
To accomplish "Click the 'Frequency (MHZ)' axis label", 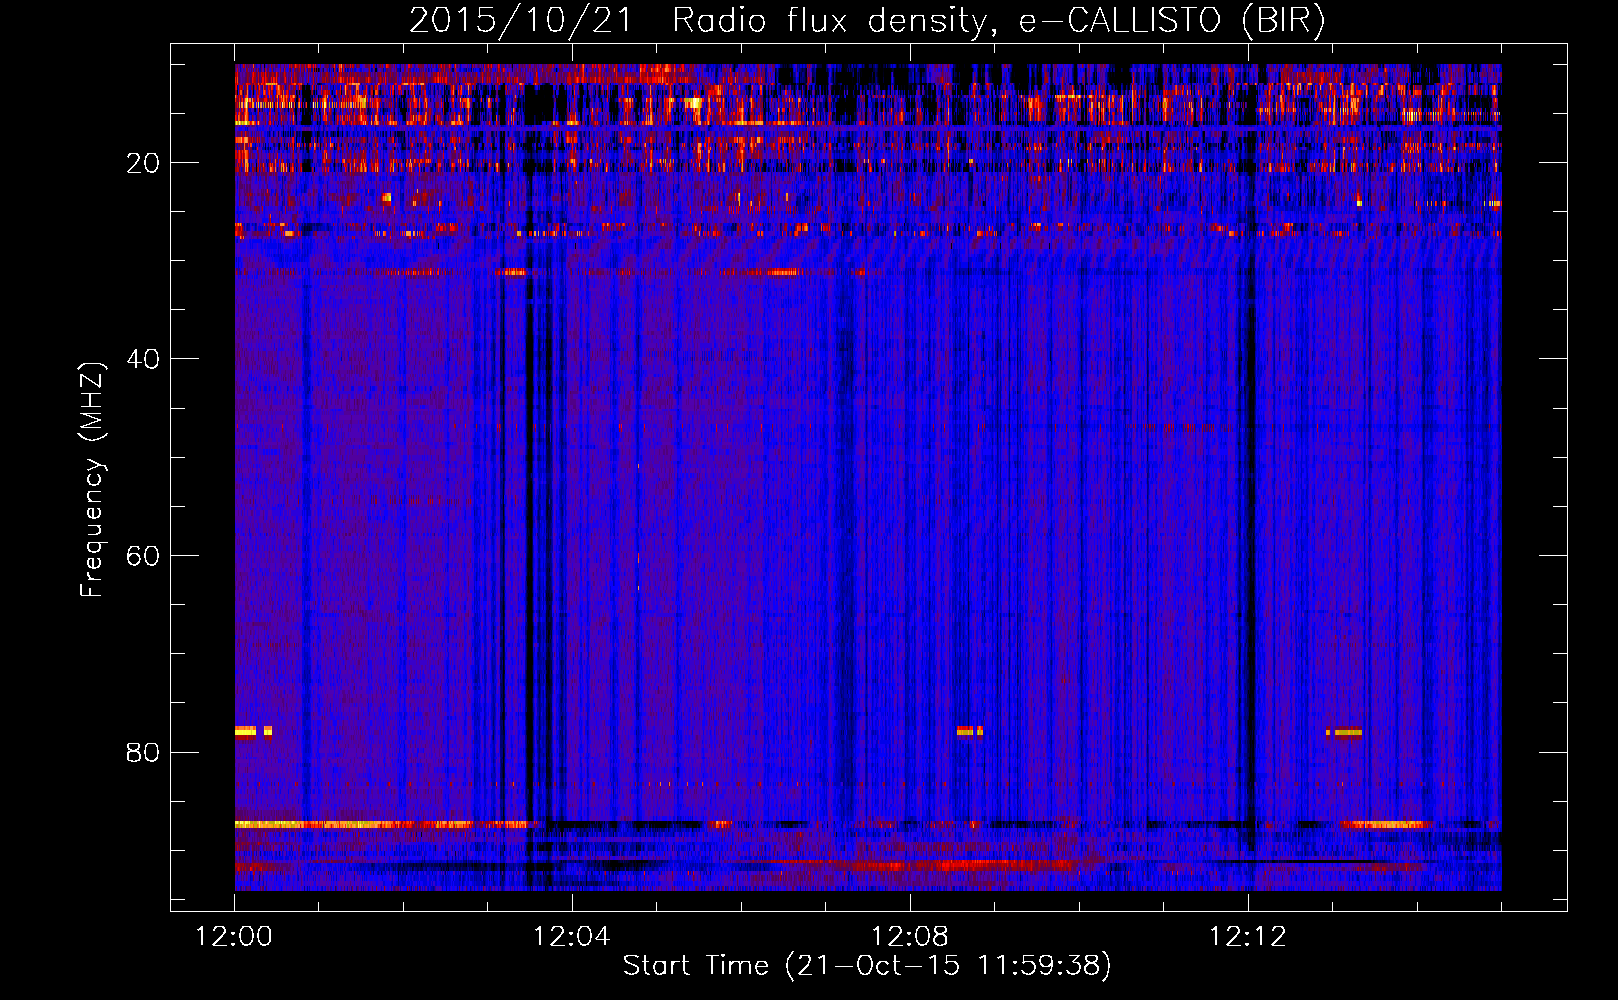I will (x=91, y=480).
